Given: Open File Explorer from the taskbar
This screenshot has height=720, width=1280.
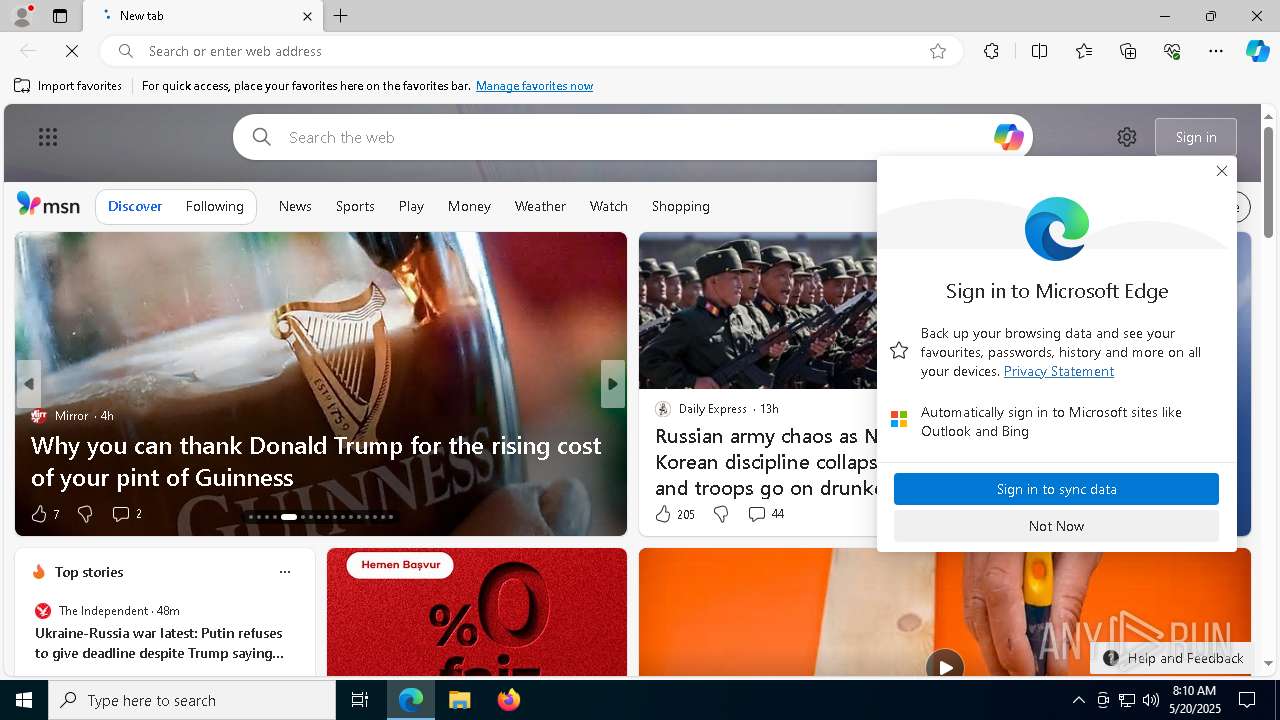Looking at the screenshot, I should tap(459, 700).
